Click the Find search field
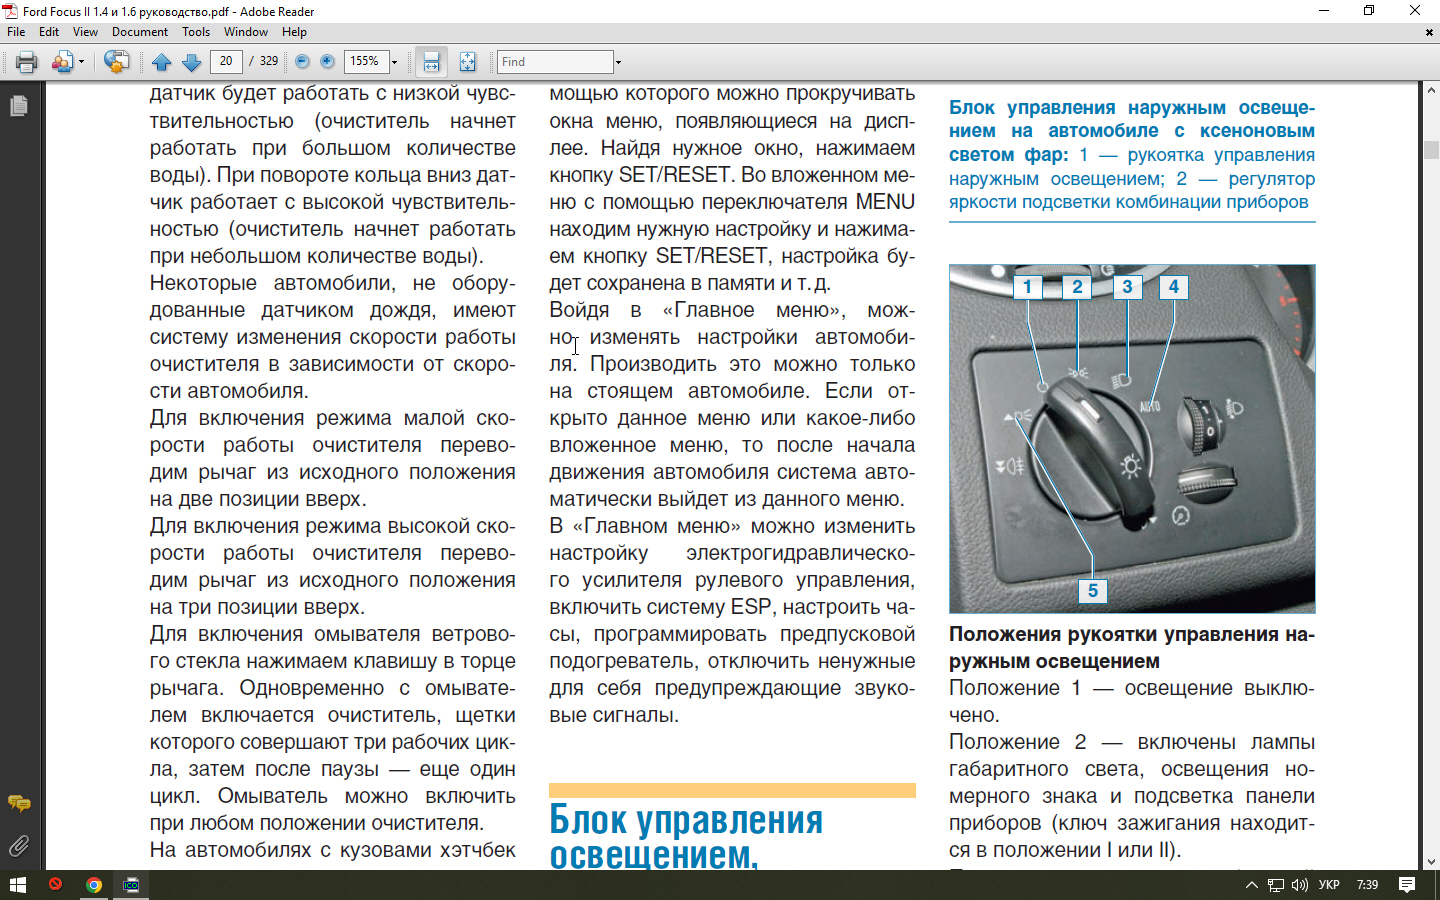Viewport: 1440px width, 900px height. pyautogui.click(x=555, y=62)
